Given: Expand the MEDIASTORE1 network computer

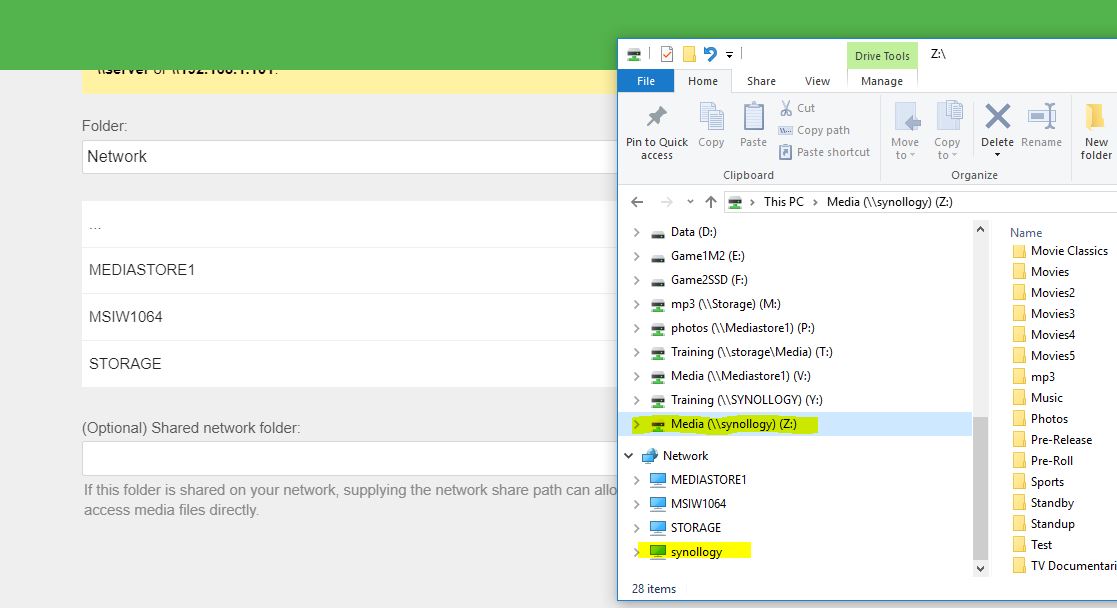Looking at the screenshot, I should tap(637, 480).
